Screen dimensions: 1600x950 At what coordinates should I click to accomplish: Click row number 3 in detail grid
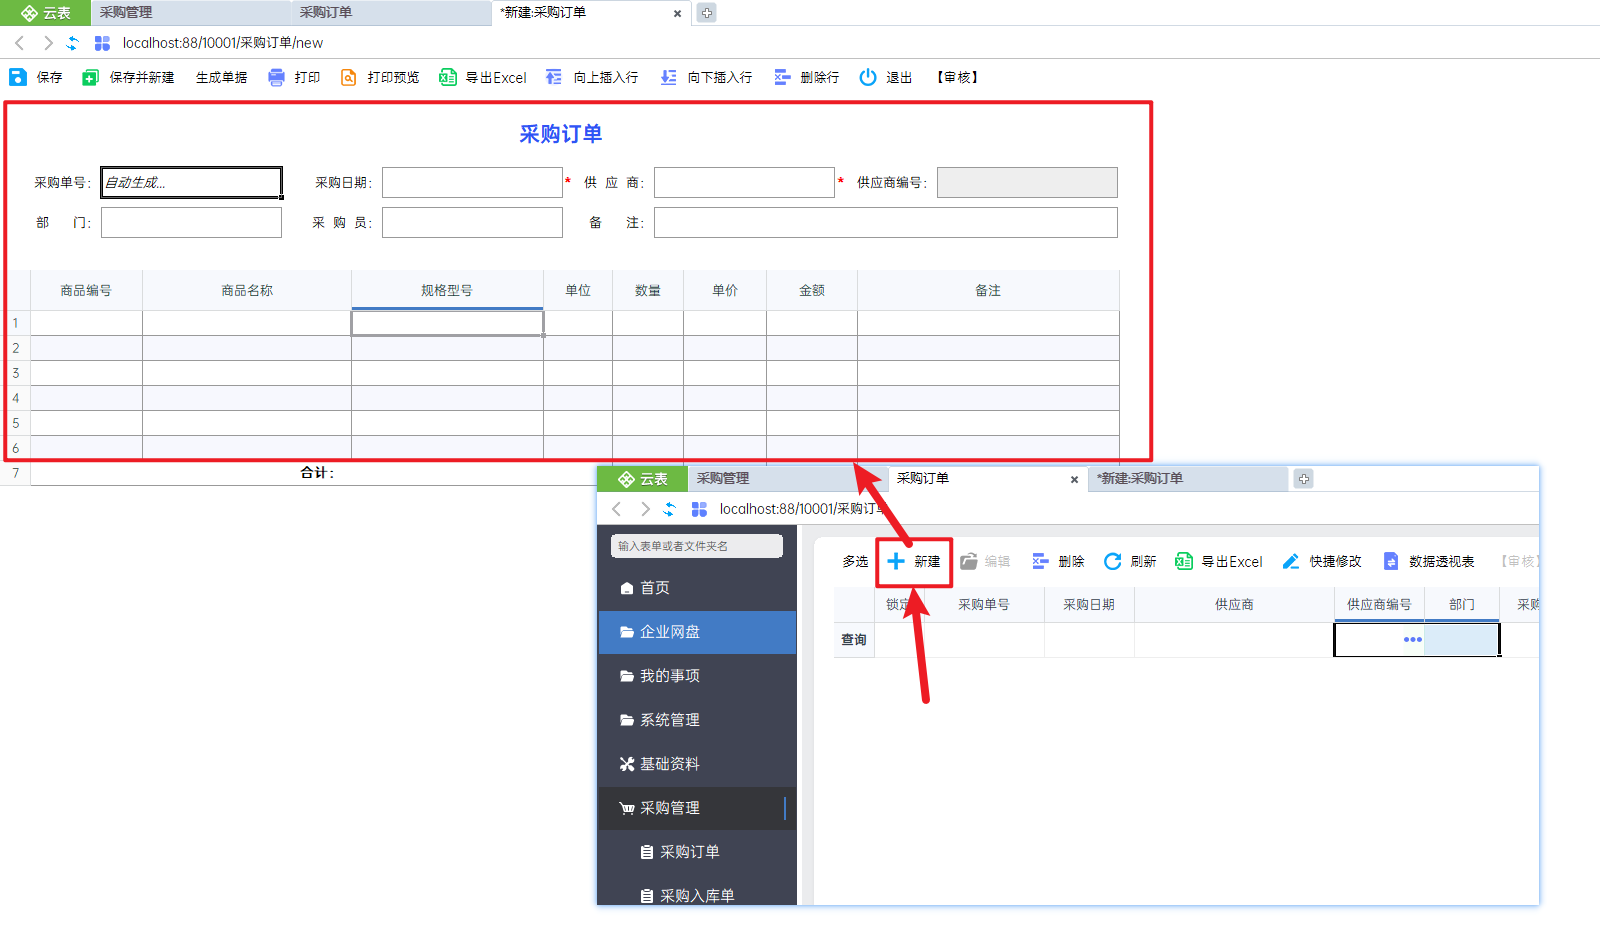pyautogui.click(x=16, y=373)
